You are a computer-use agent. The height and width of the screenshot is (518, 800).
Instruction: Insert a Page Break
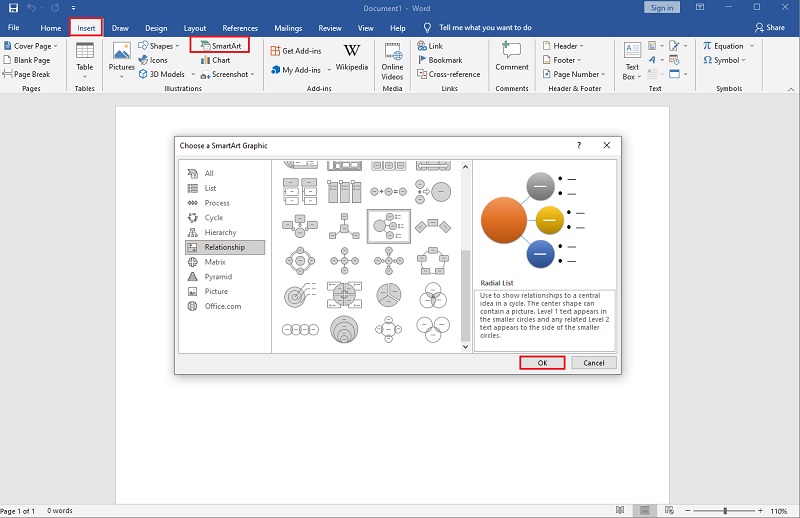(x=27, y=74)
